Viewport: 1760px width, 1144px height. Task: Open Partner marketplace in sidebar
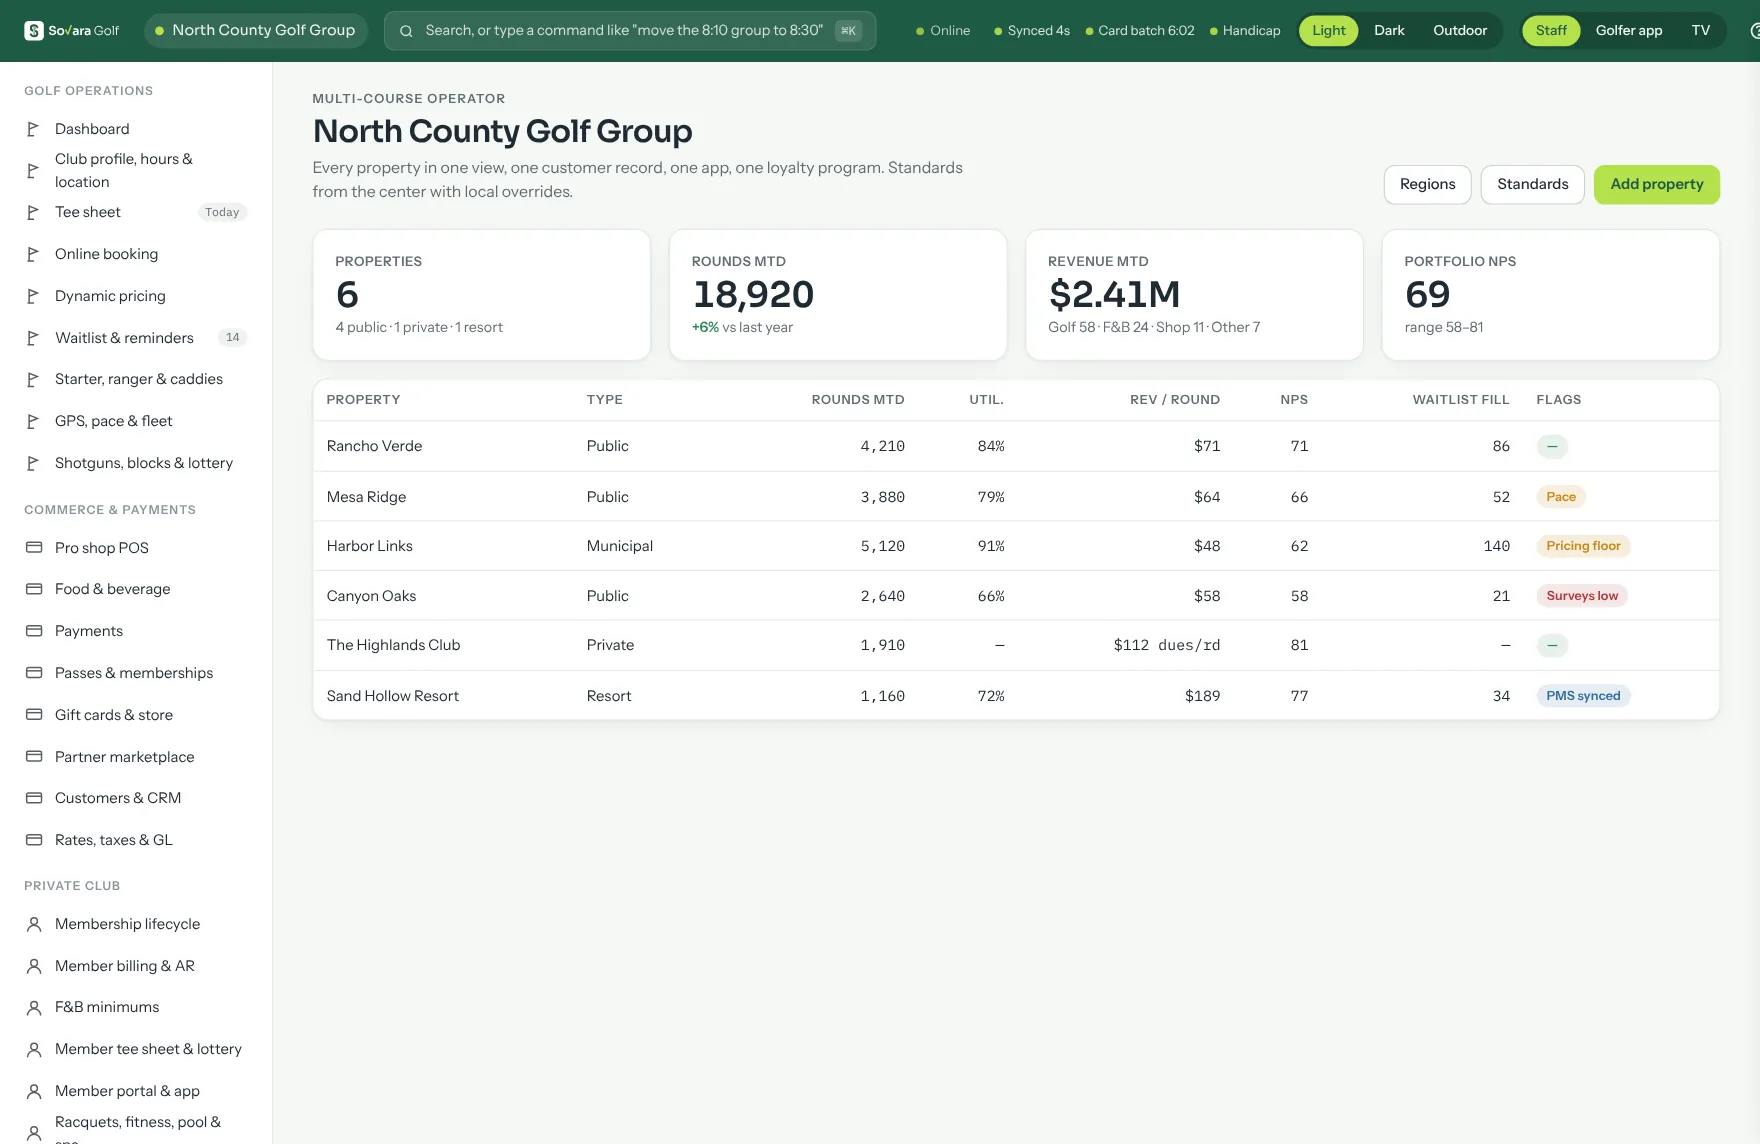click(x=136, y=757)
